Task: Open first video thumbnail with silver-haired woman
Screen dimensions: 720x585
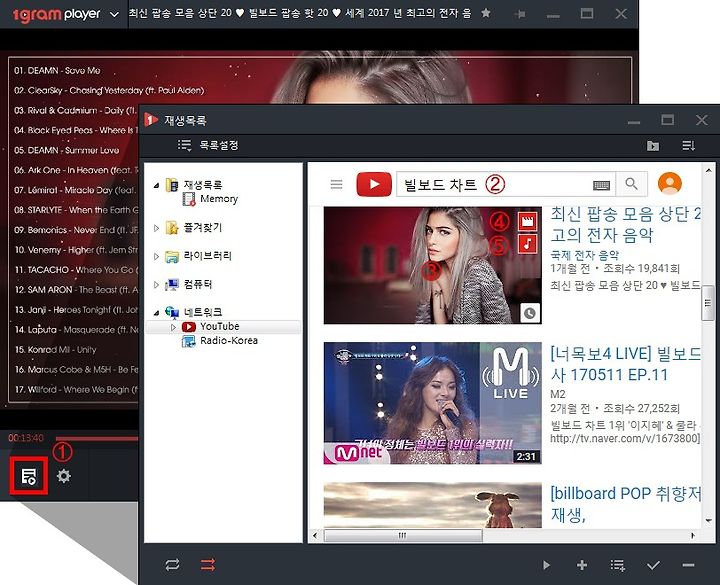Action: point(432,265)
